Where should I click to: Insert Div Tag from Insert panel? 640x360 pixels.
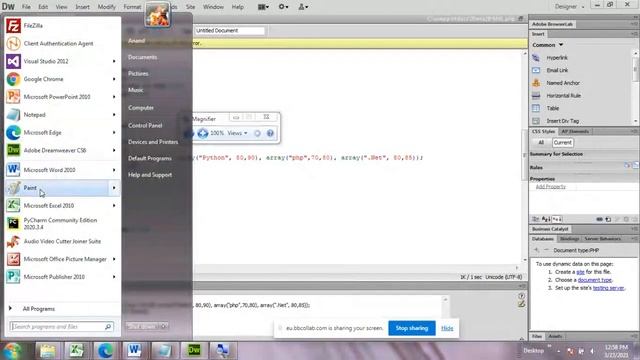coord(562,121)
